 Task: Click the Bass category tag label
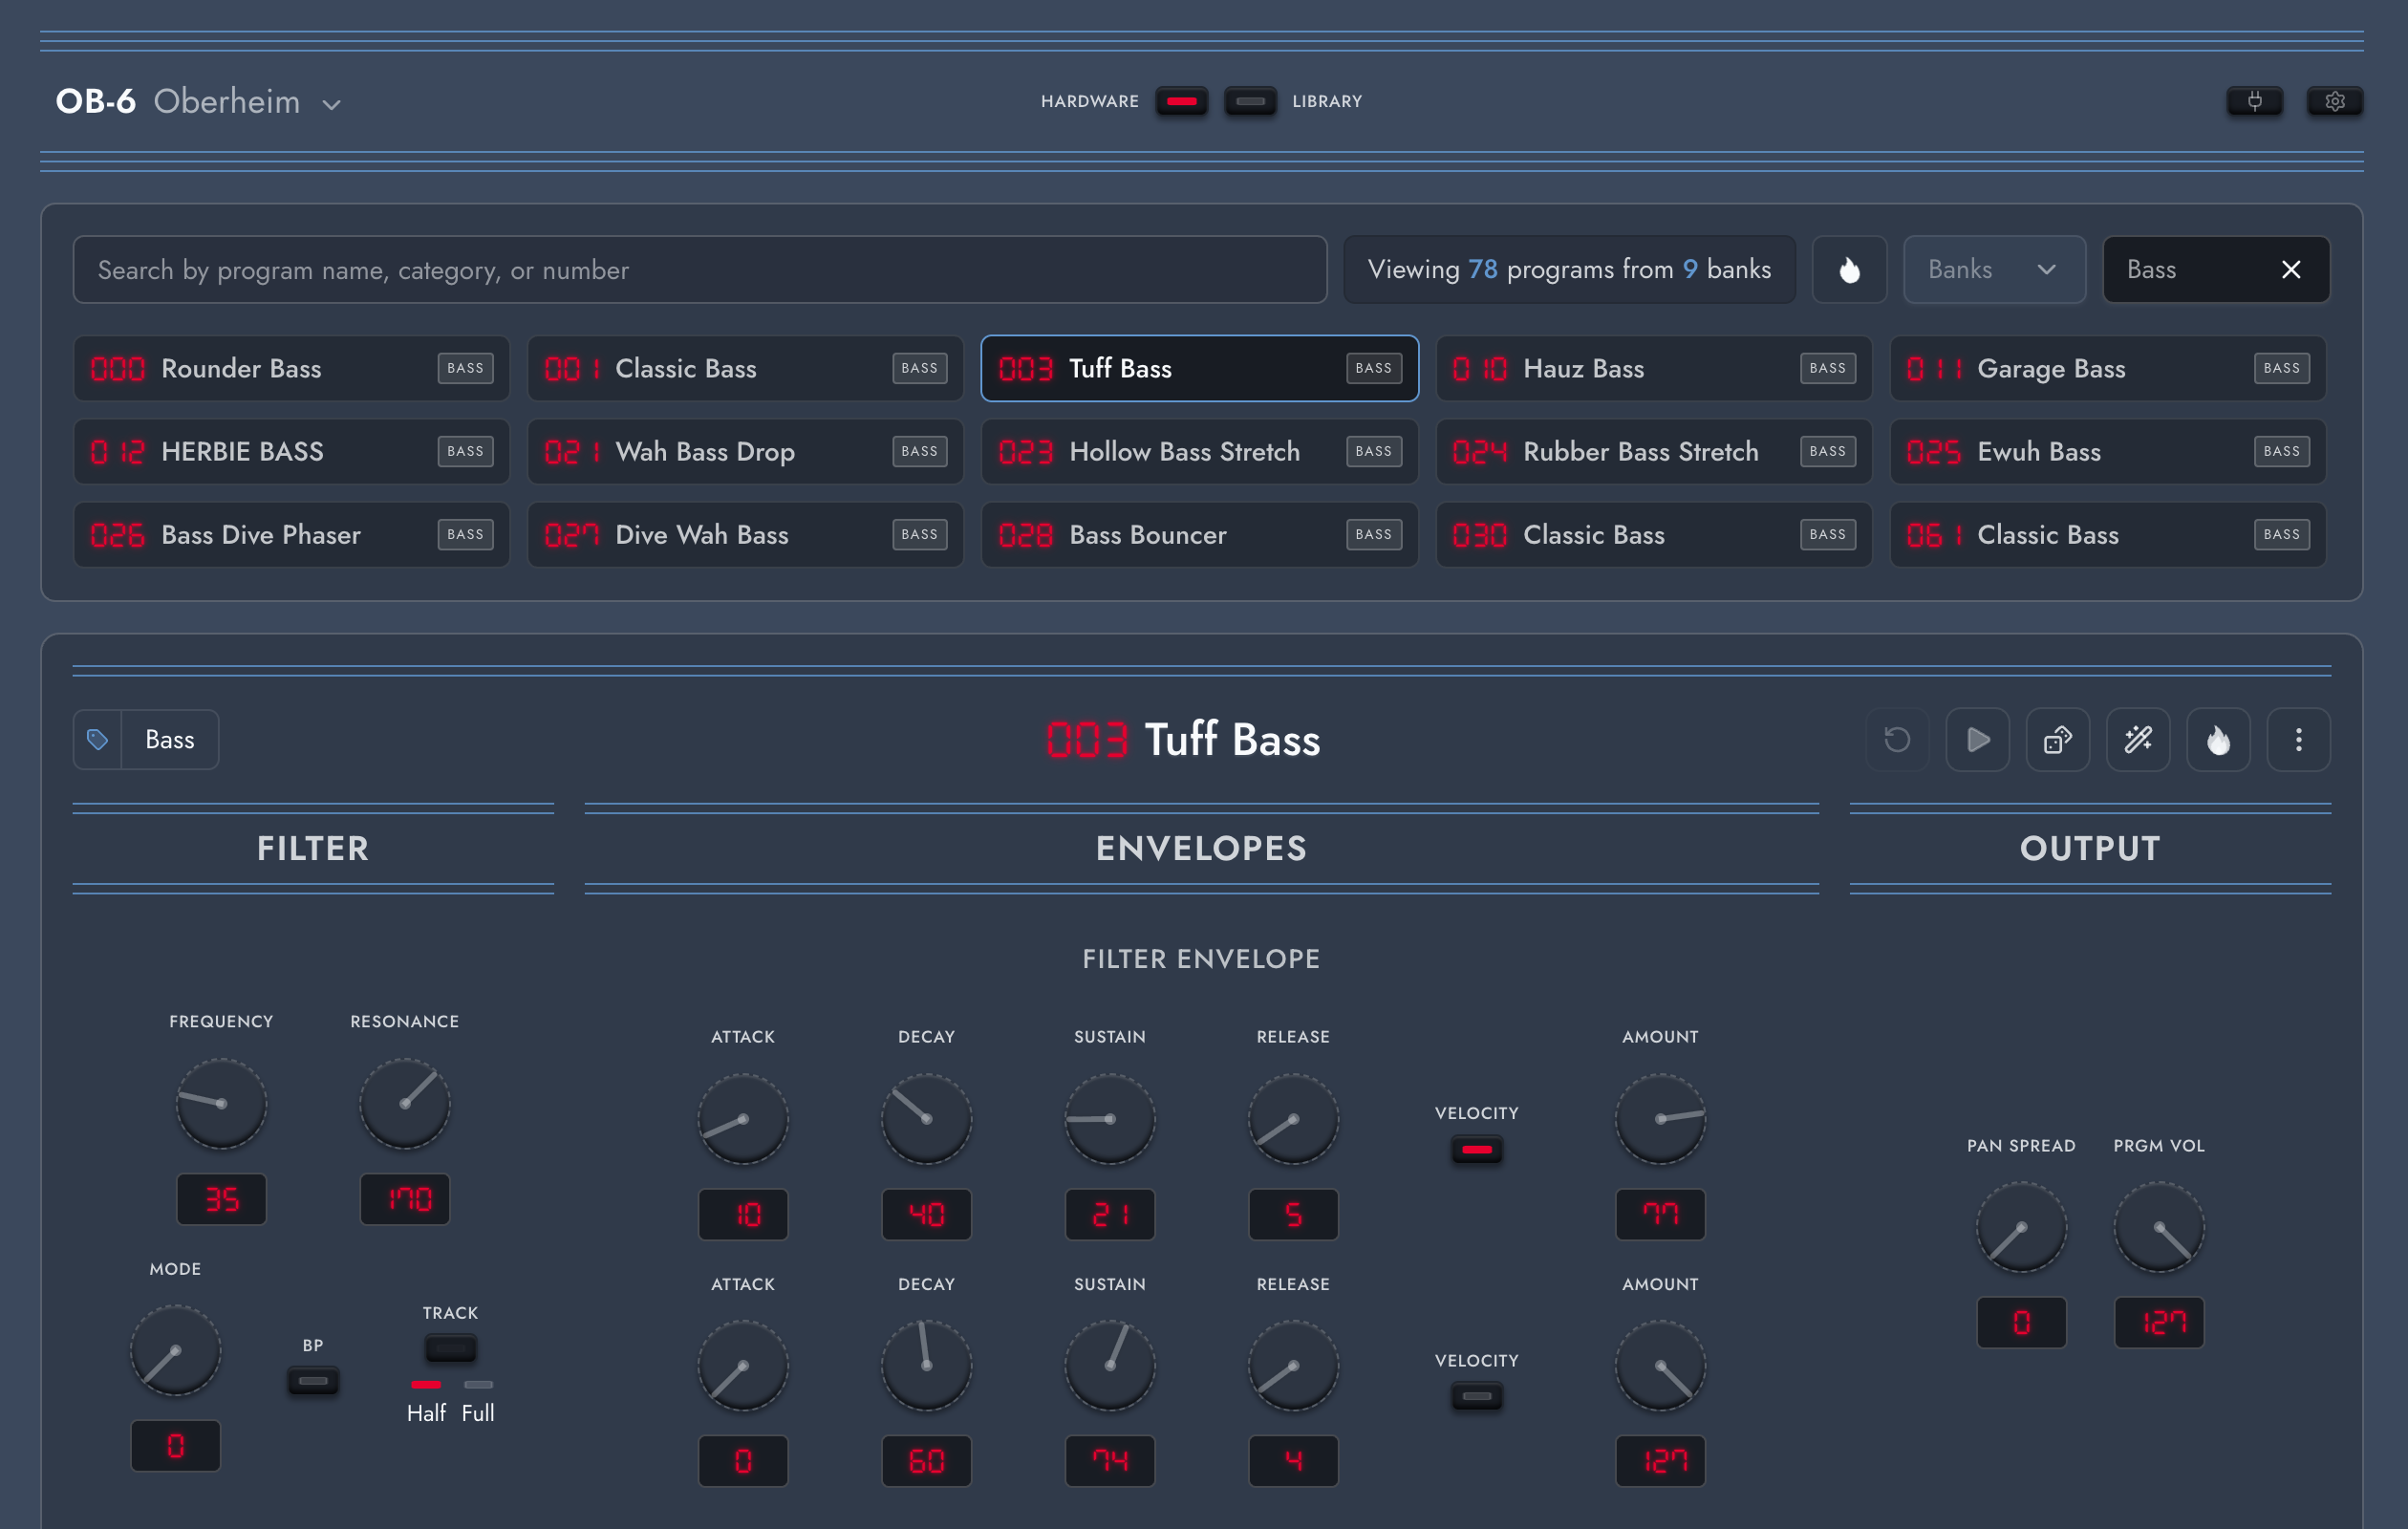pos(170,739)
